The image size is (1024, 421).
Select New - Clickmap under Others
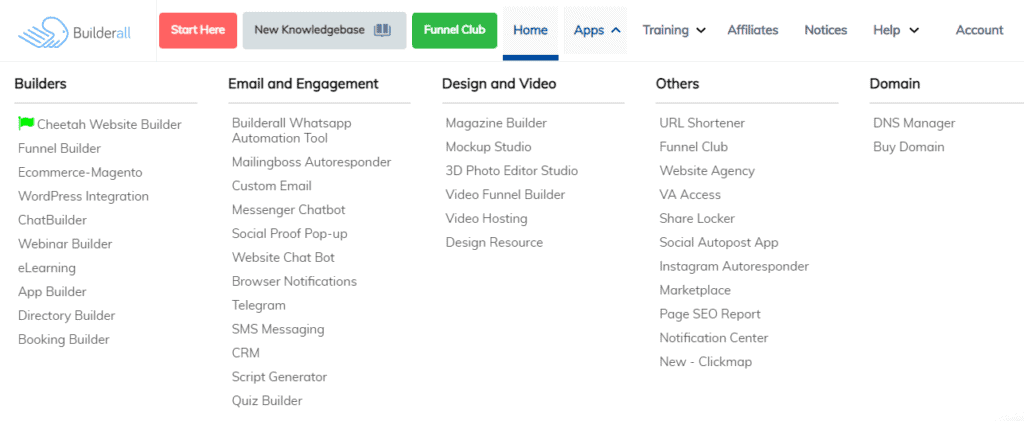click(705, 362)
